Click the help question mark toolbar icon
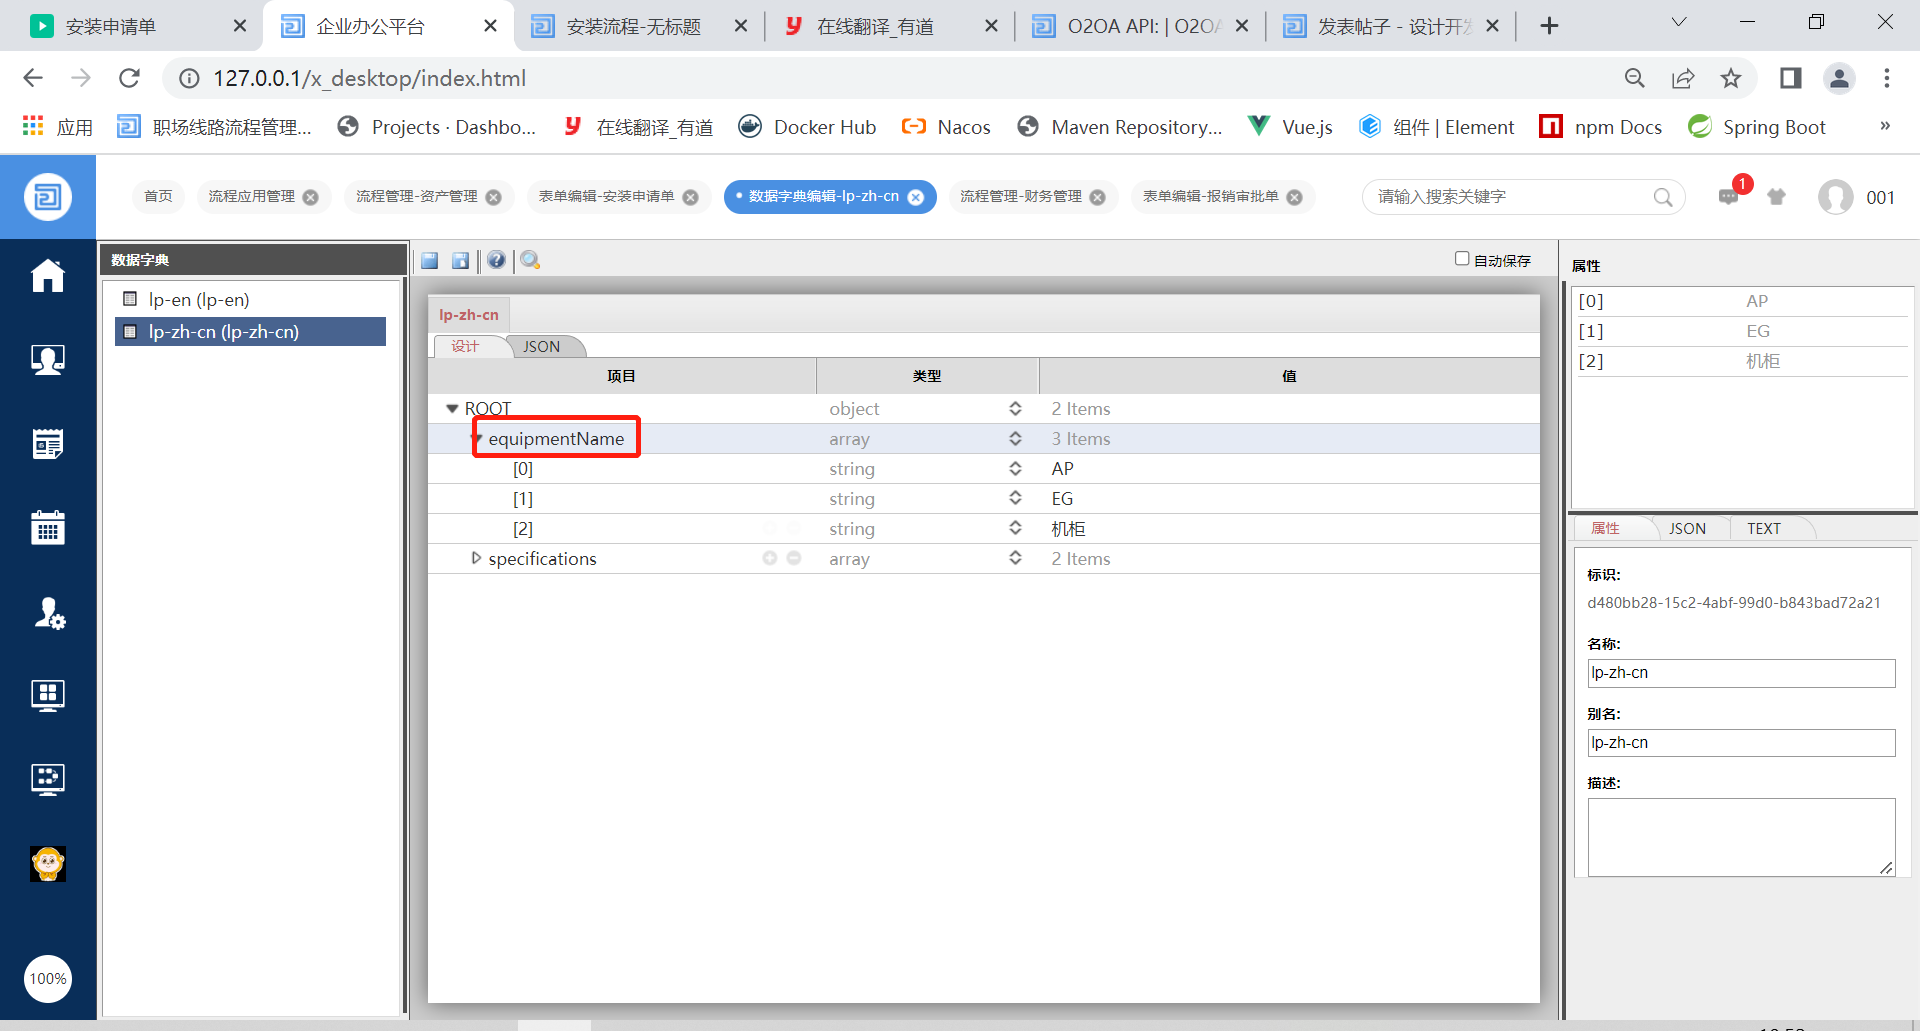Screen dimensions: 1920x1031 (496, 261)
